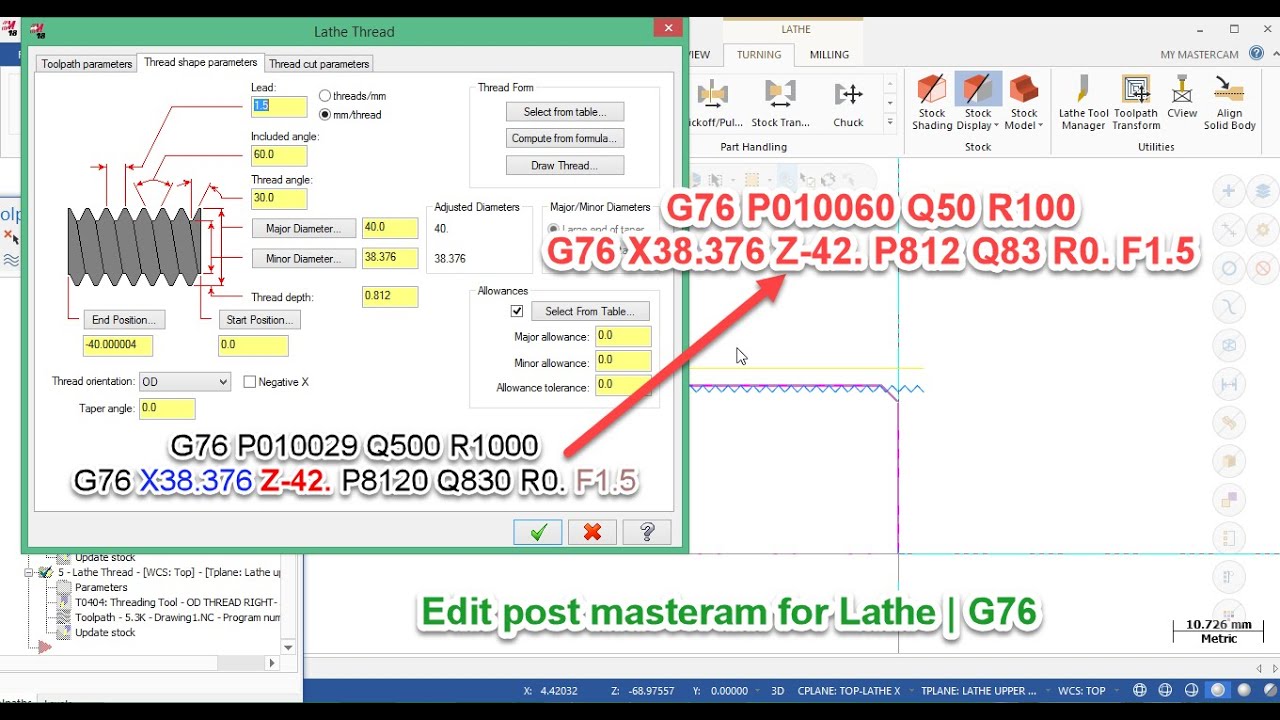The image size is (1280, 720).
Task: Click the Compute from formula... button
Action: [565, 138]
